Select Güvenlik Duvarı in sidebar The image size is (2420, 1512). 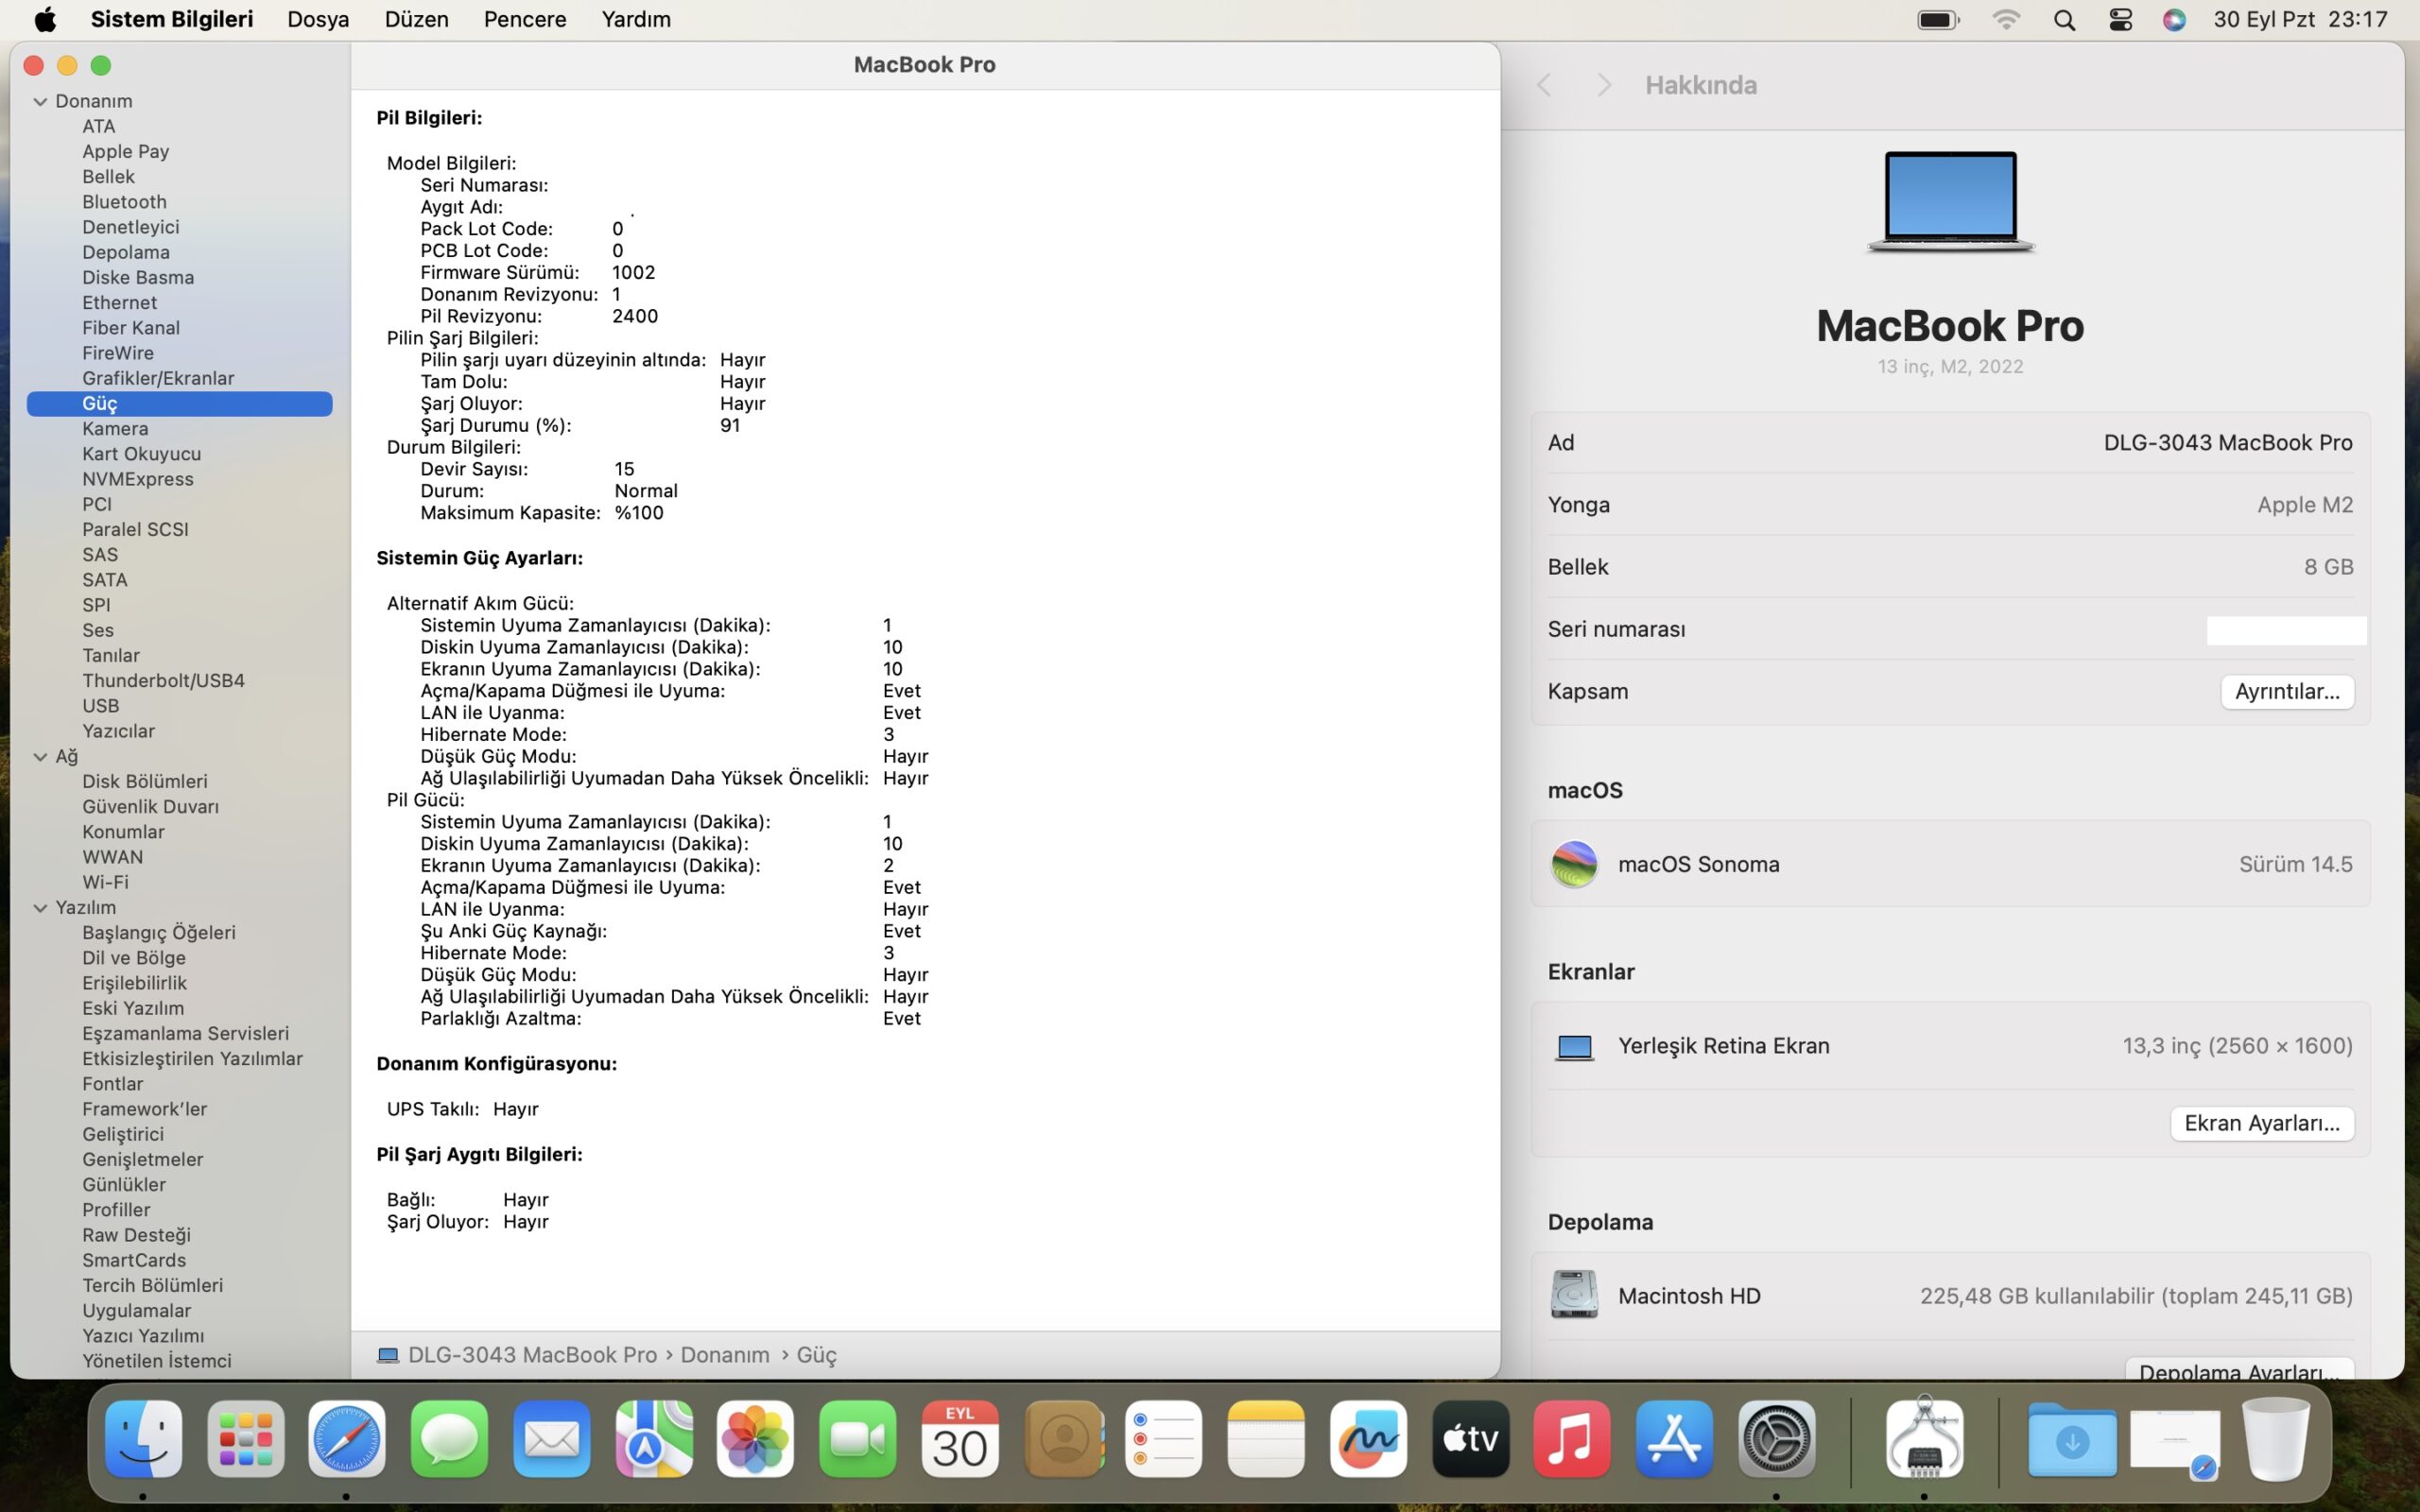150,807
